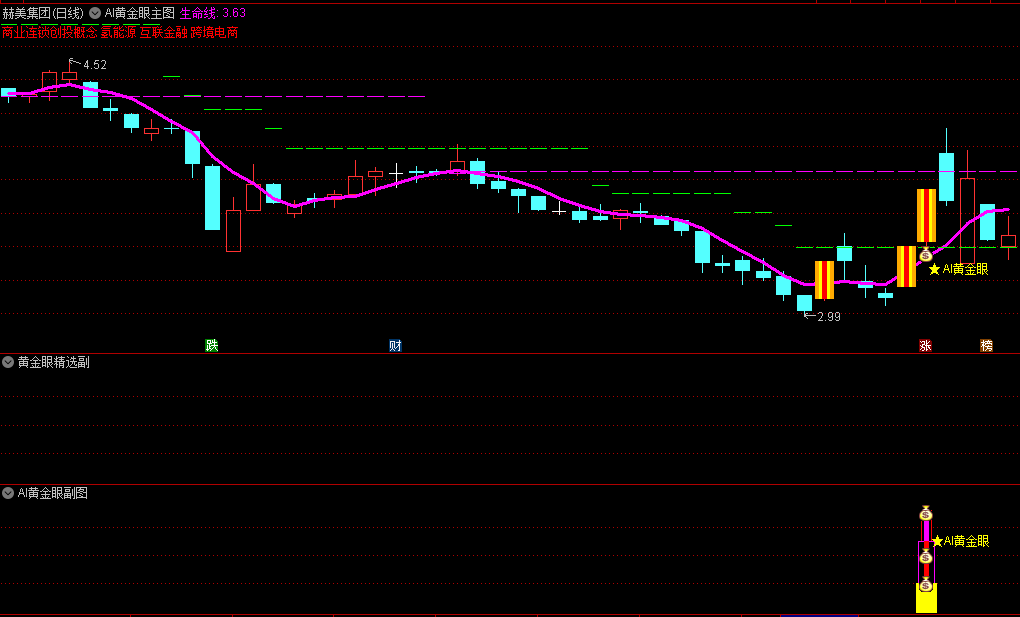This screenshot has height=617, width=1020.
Task: Open the 创投概念 concept tag
Action: tap(73, 33)
